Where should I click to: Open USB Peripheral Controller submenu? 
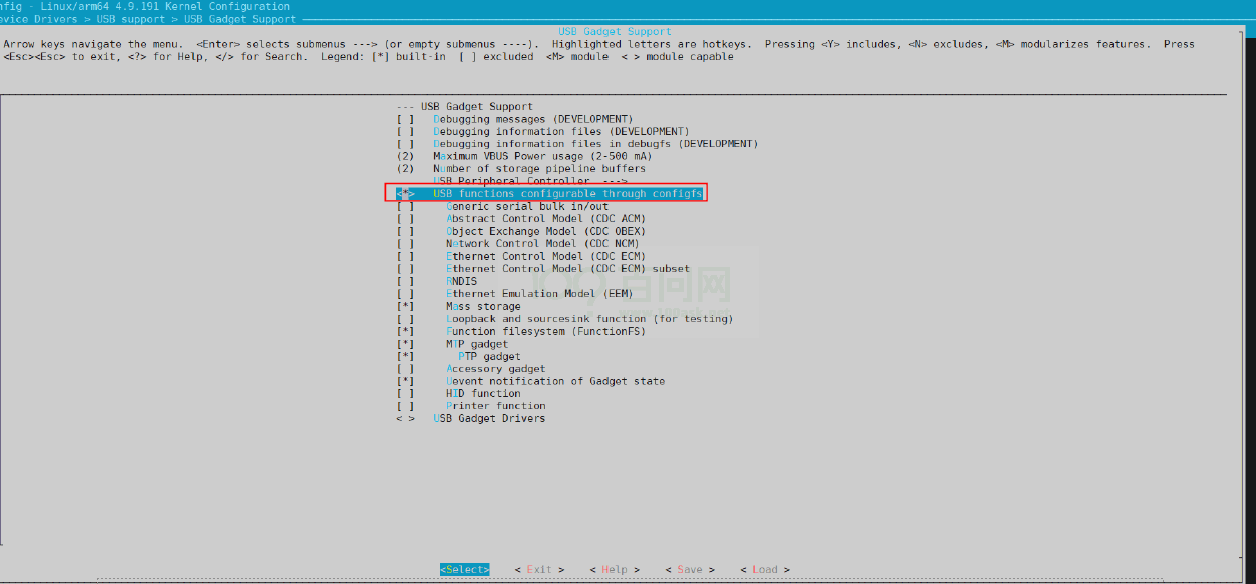[530, 181]
